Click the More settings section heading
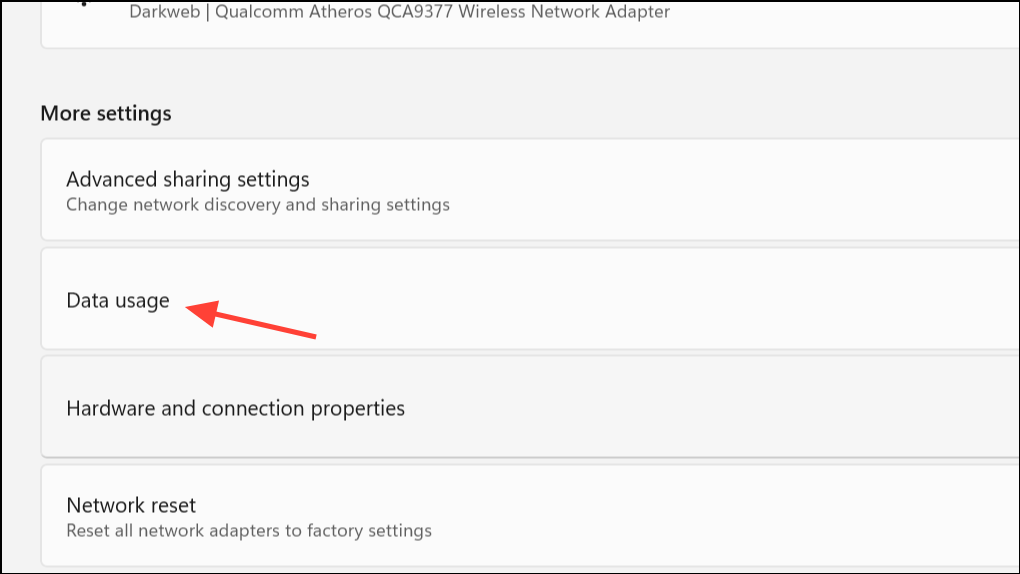This screenshot has height=574, width=1020. [106, 113]
